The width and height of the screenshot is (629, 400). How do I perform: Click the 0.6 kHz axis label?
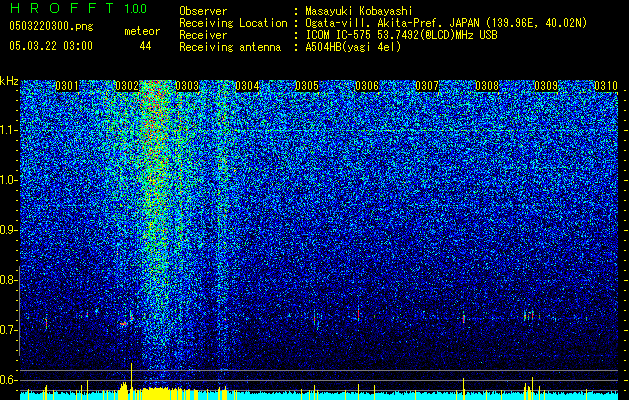pyautogui.click(x=8, y=380)
